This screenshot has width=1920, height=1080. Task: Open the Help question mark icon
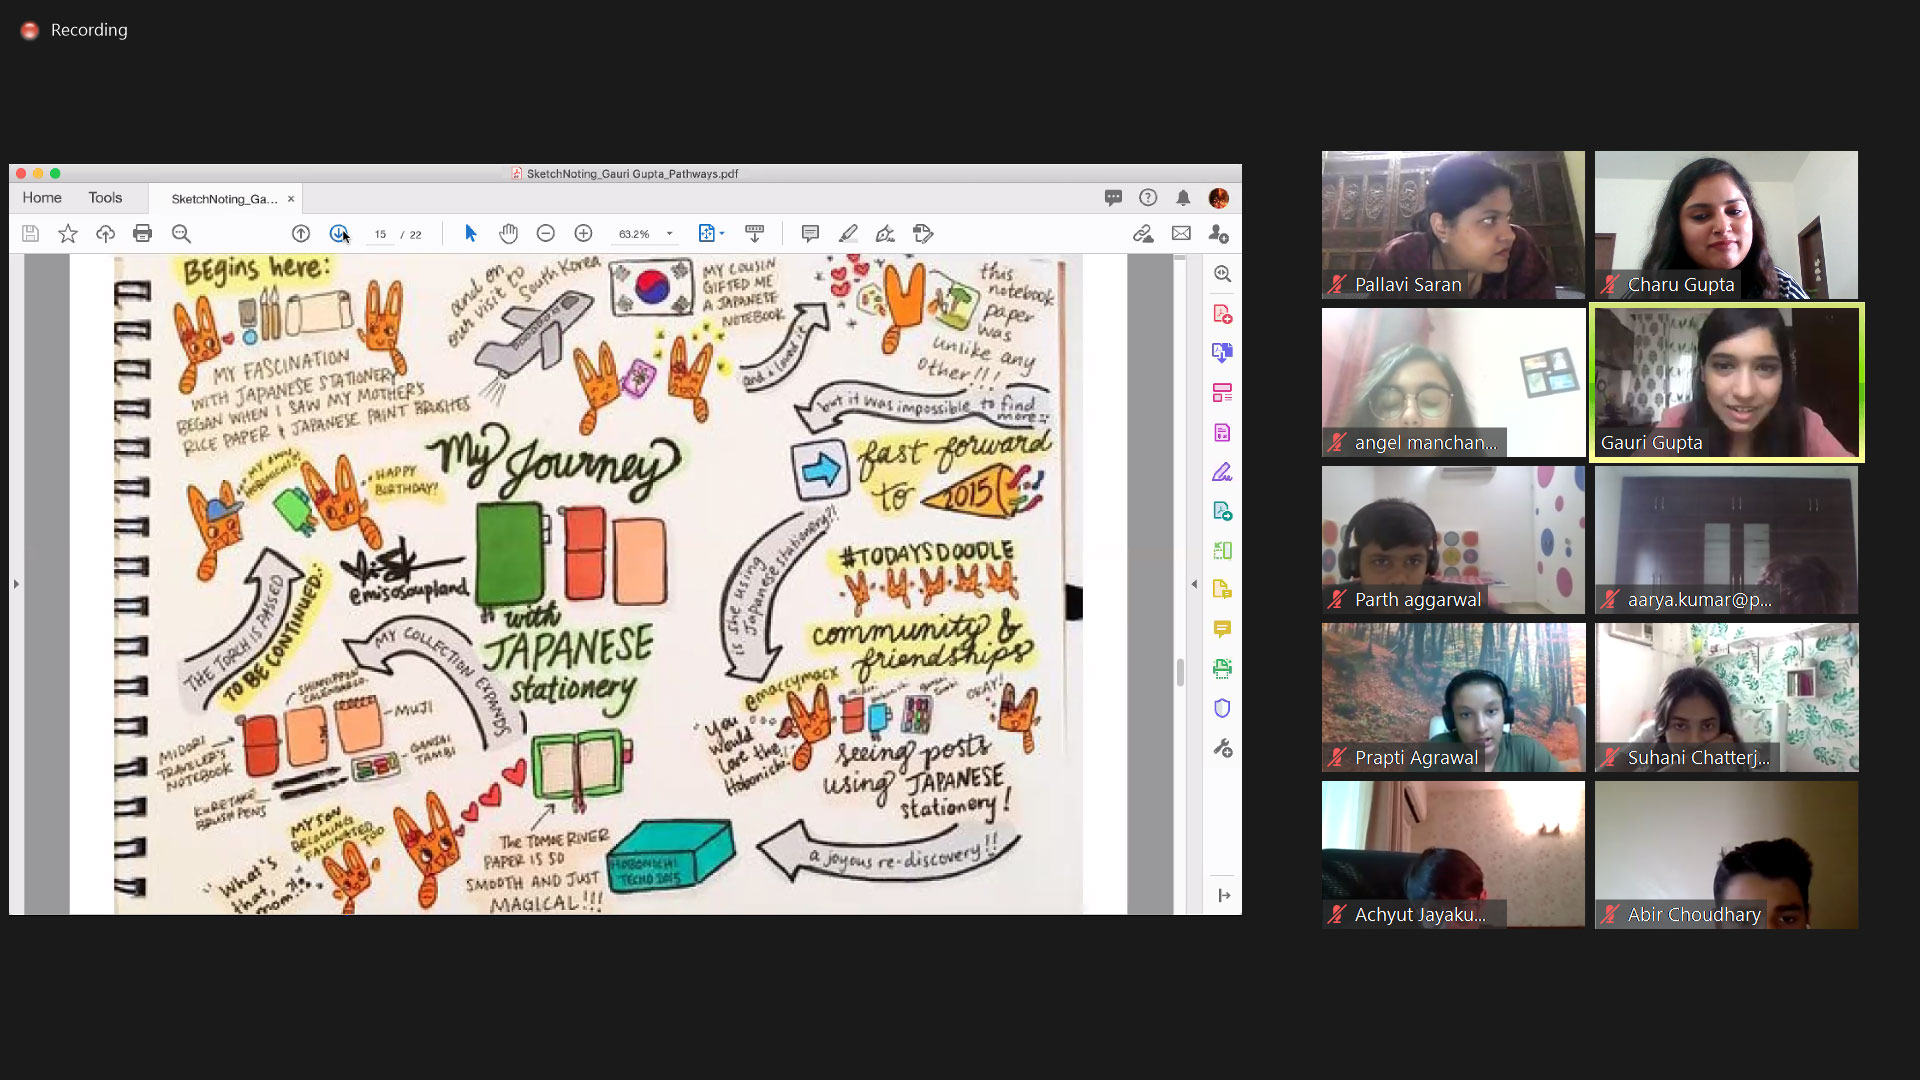coord(1148,198)
